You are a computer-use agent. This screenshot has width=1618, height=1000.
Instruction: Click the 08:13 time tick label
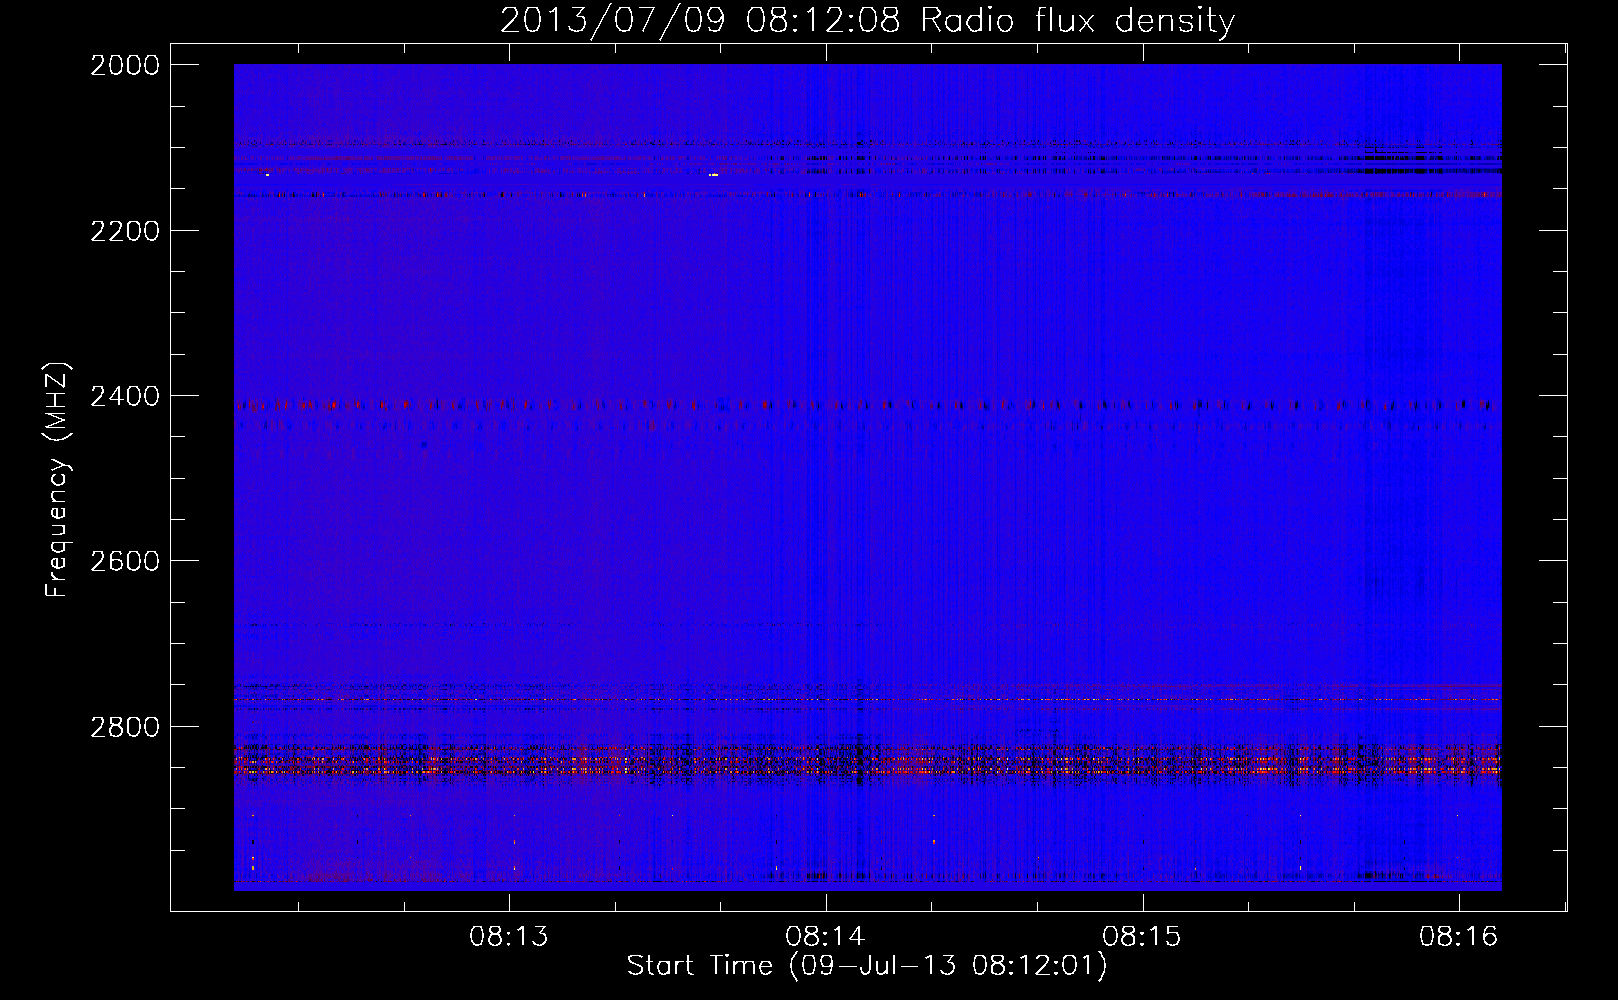pyautogui.click(x=510, y=937)
